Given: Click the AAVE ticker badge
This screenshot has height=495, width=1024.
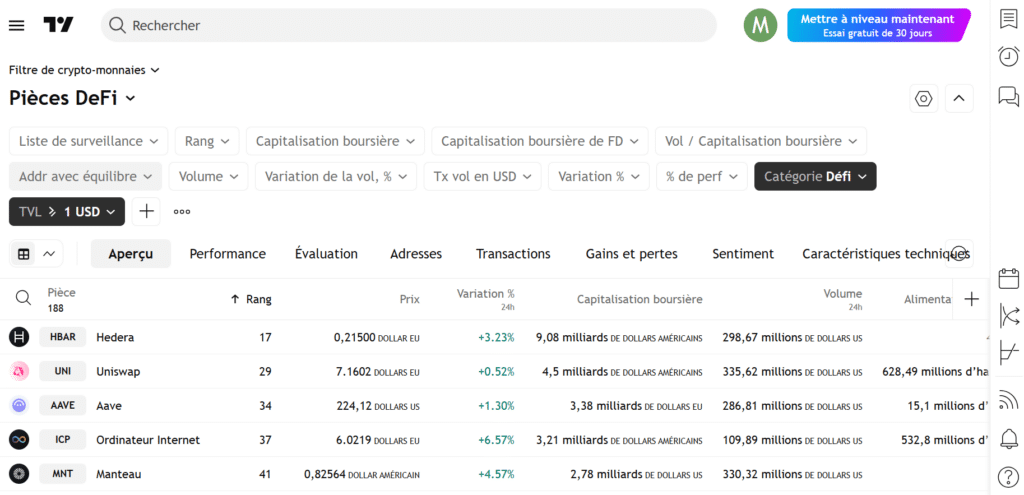Looking at the screenshot, I should coord(63,406).
